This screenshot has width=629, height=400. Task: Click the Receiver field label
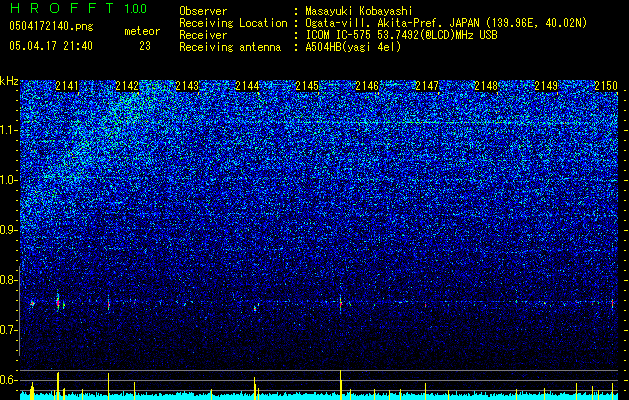(203, 35)
